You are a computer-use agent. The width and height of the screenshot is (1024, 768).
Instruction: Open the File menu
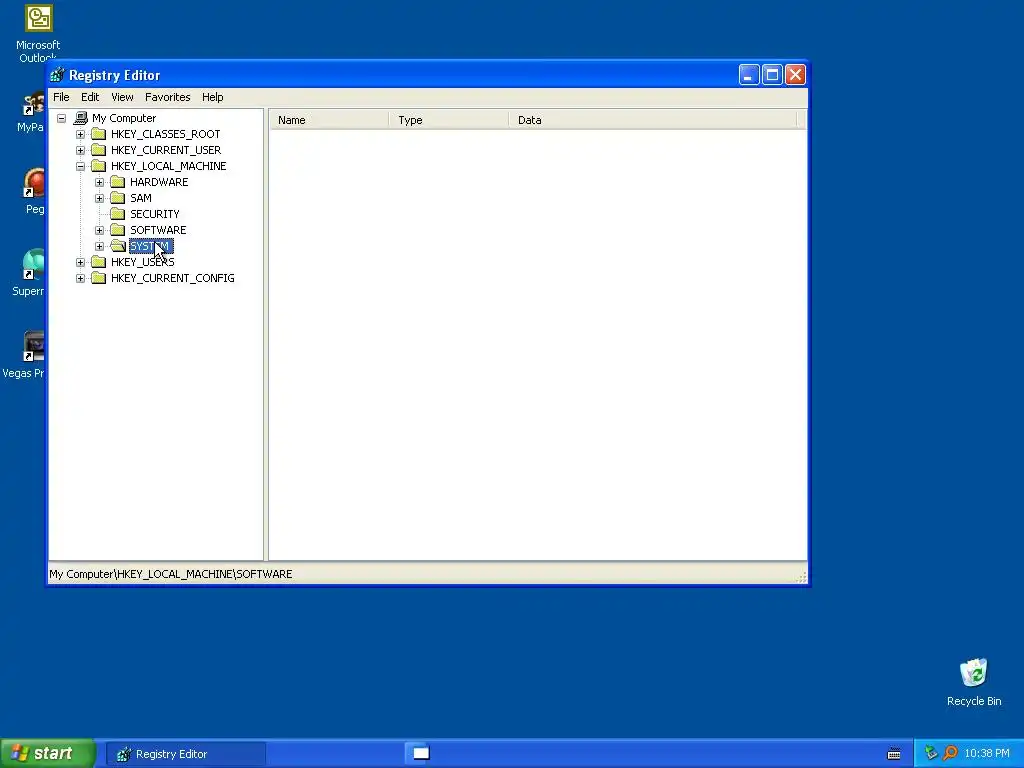tap(61, 97)
